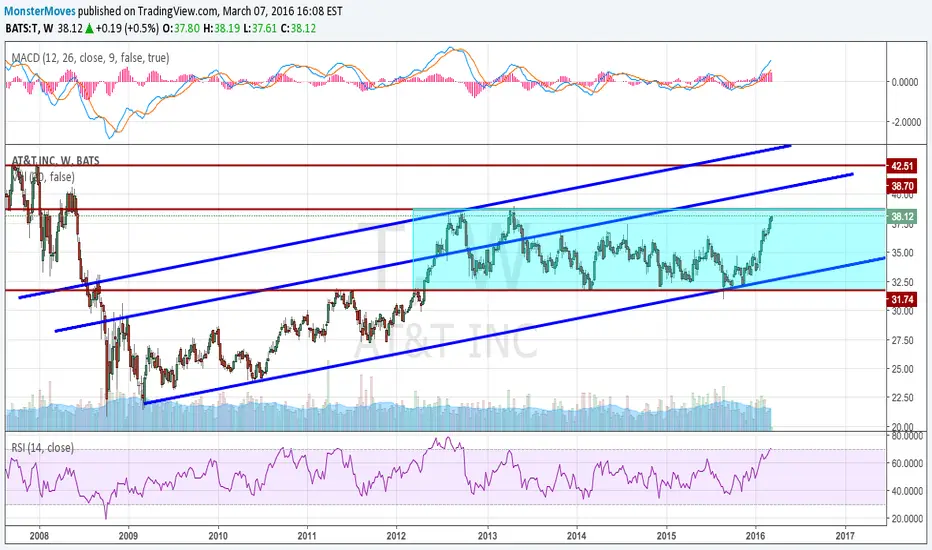This screenshot has width=932, height=550.
Task: Click the 20.0000 RSI axis value
Action: pyautogui.click(x=906, y=518)
